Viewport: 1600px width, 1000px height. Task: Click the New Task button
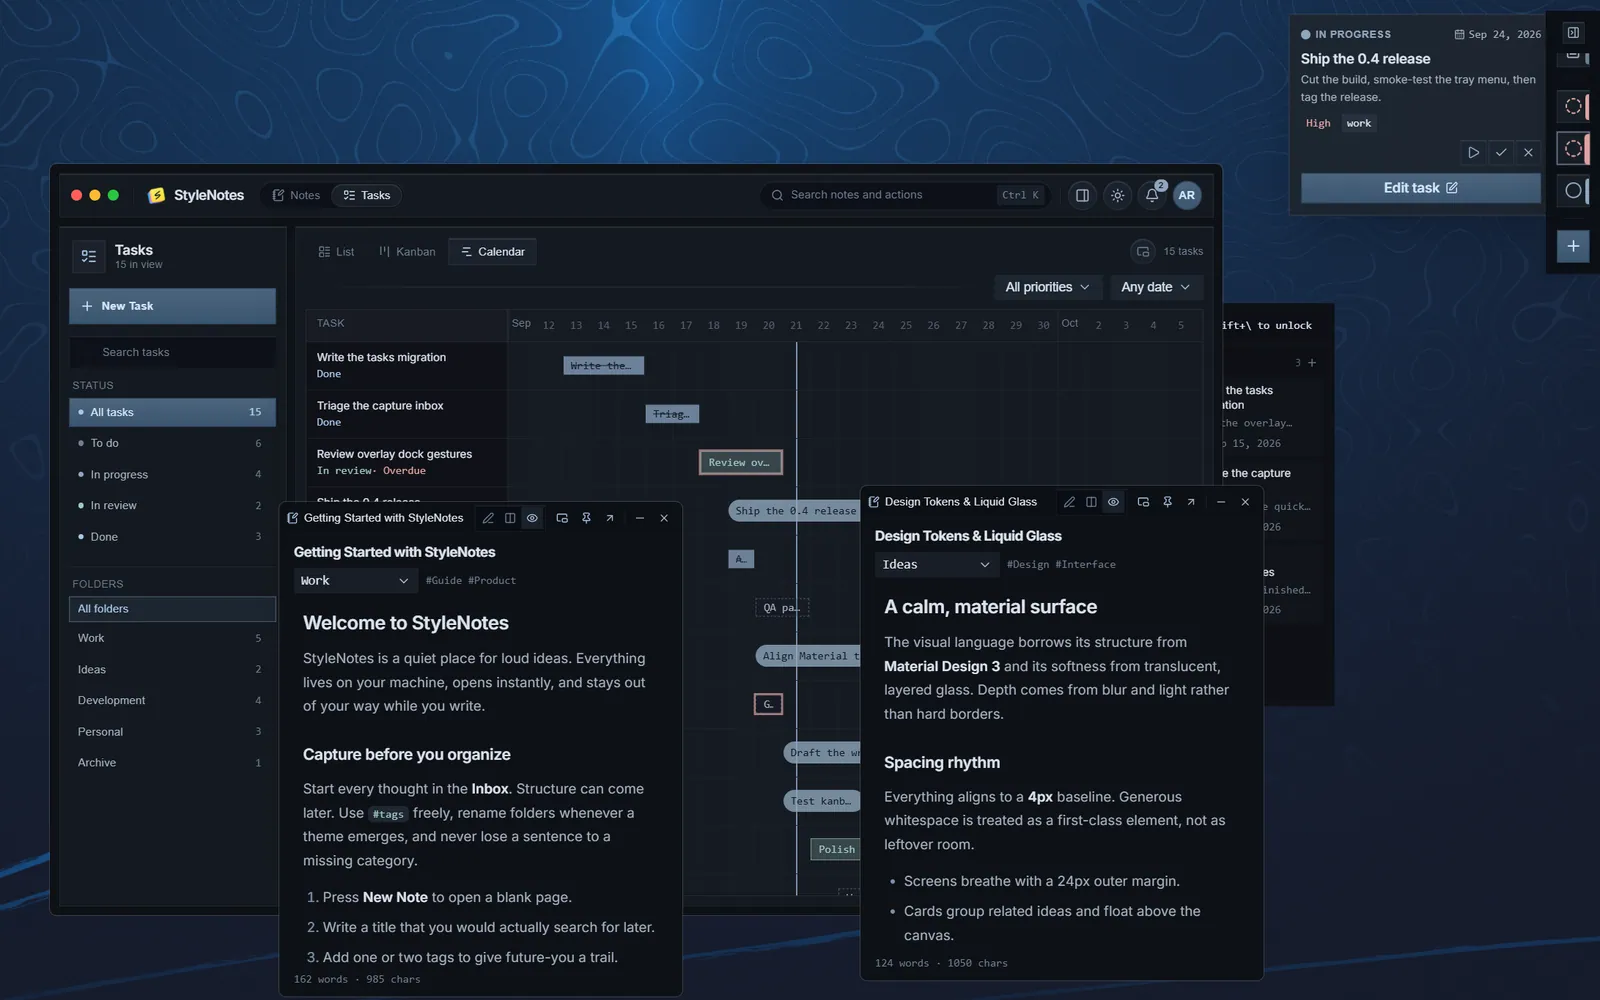[x=172, y=306]
